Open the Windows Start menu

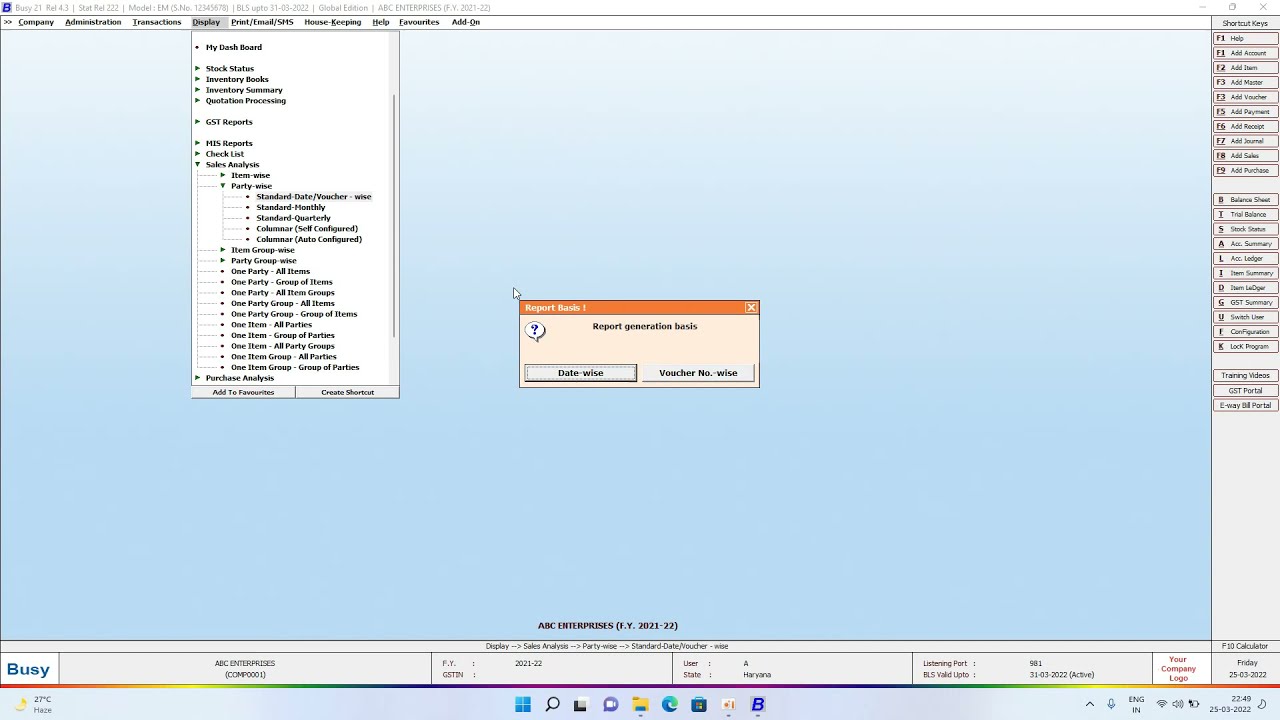click(x=523, y=705)
